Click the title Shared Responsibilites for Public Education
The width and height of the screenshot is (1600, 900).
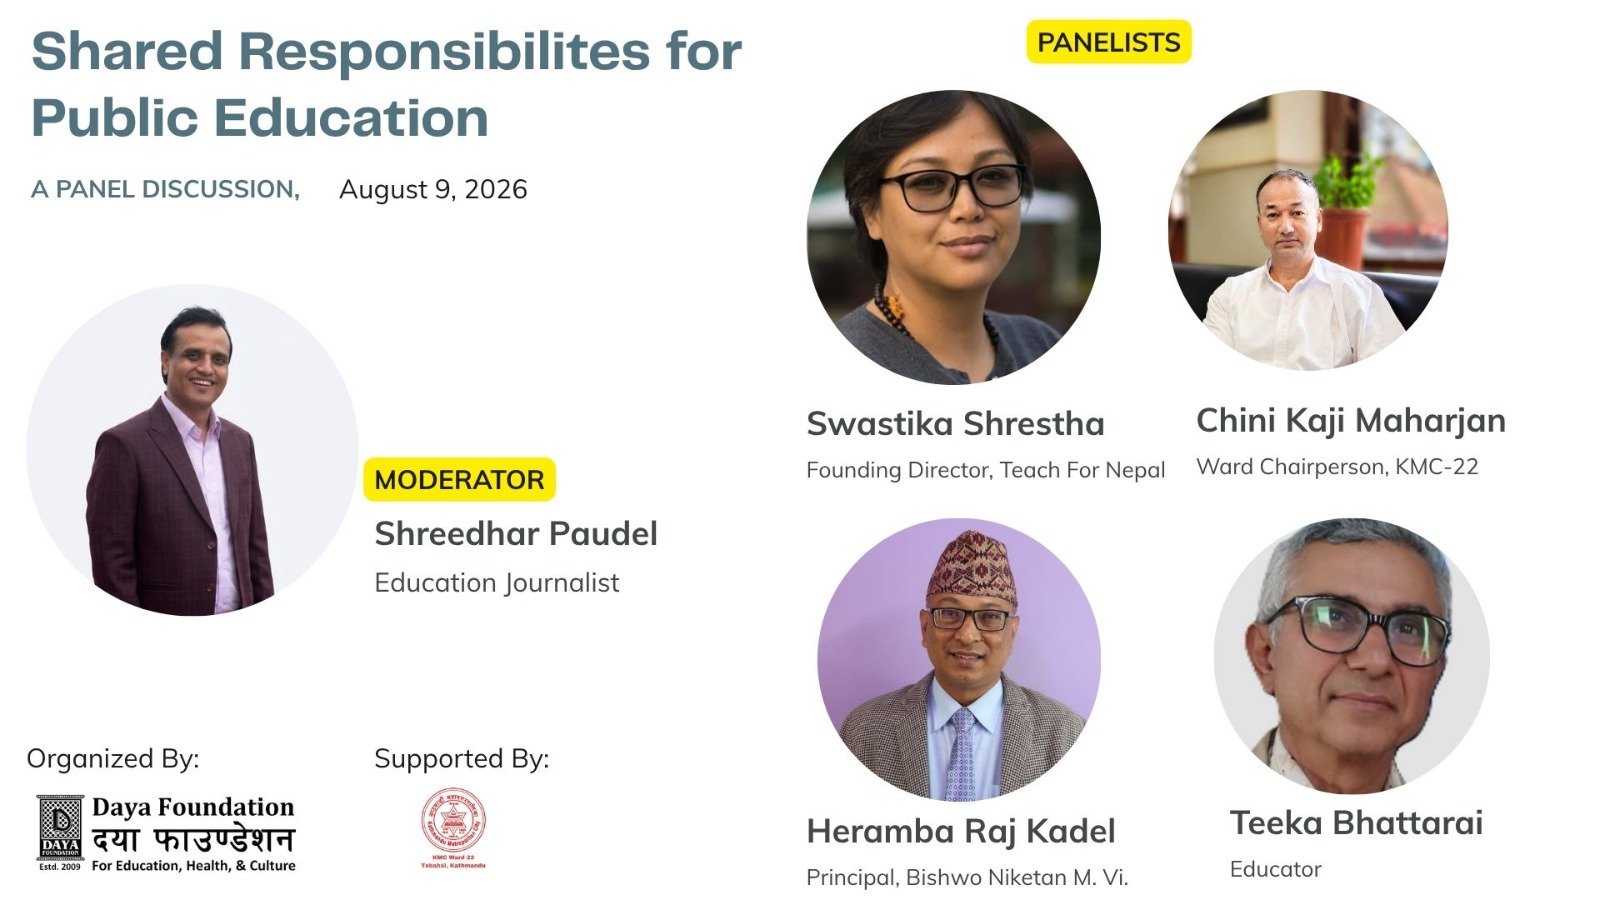pyautogui.click(x=386, y=84)
